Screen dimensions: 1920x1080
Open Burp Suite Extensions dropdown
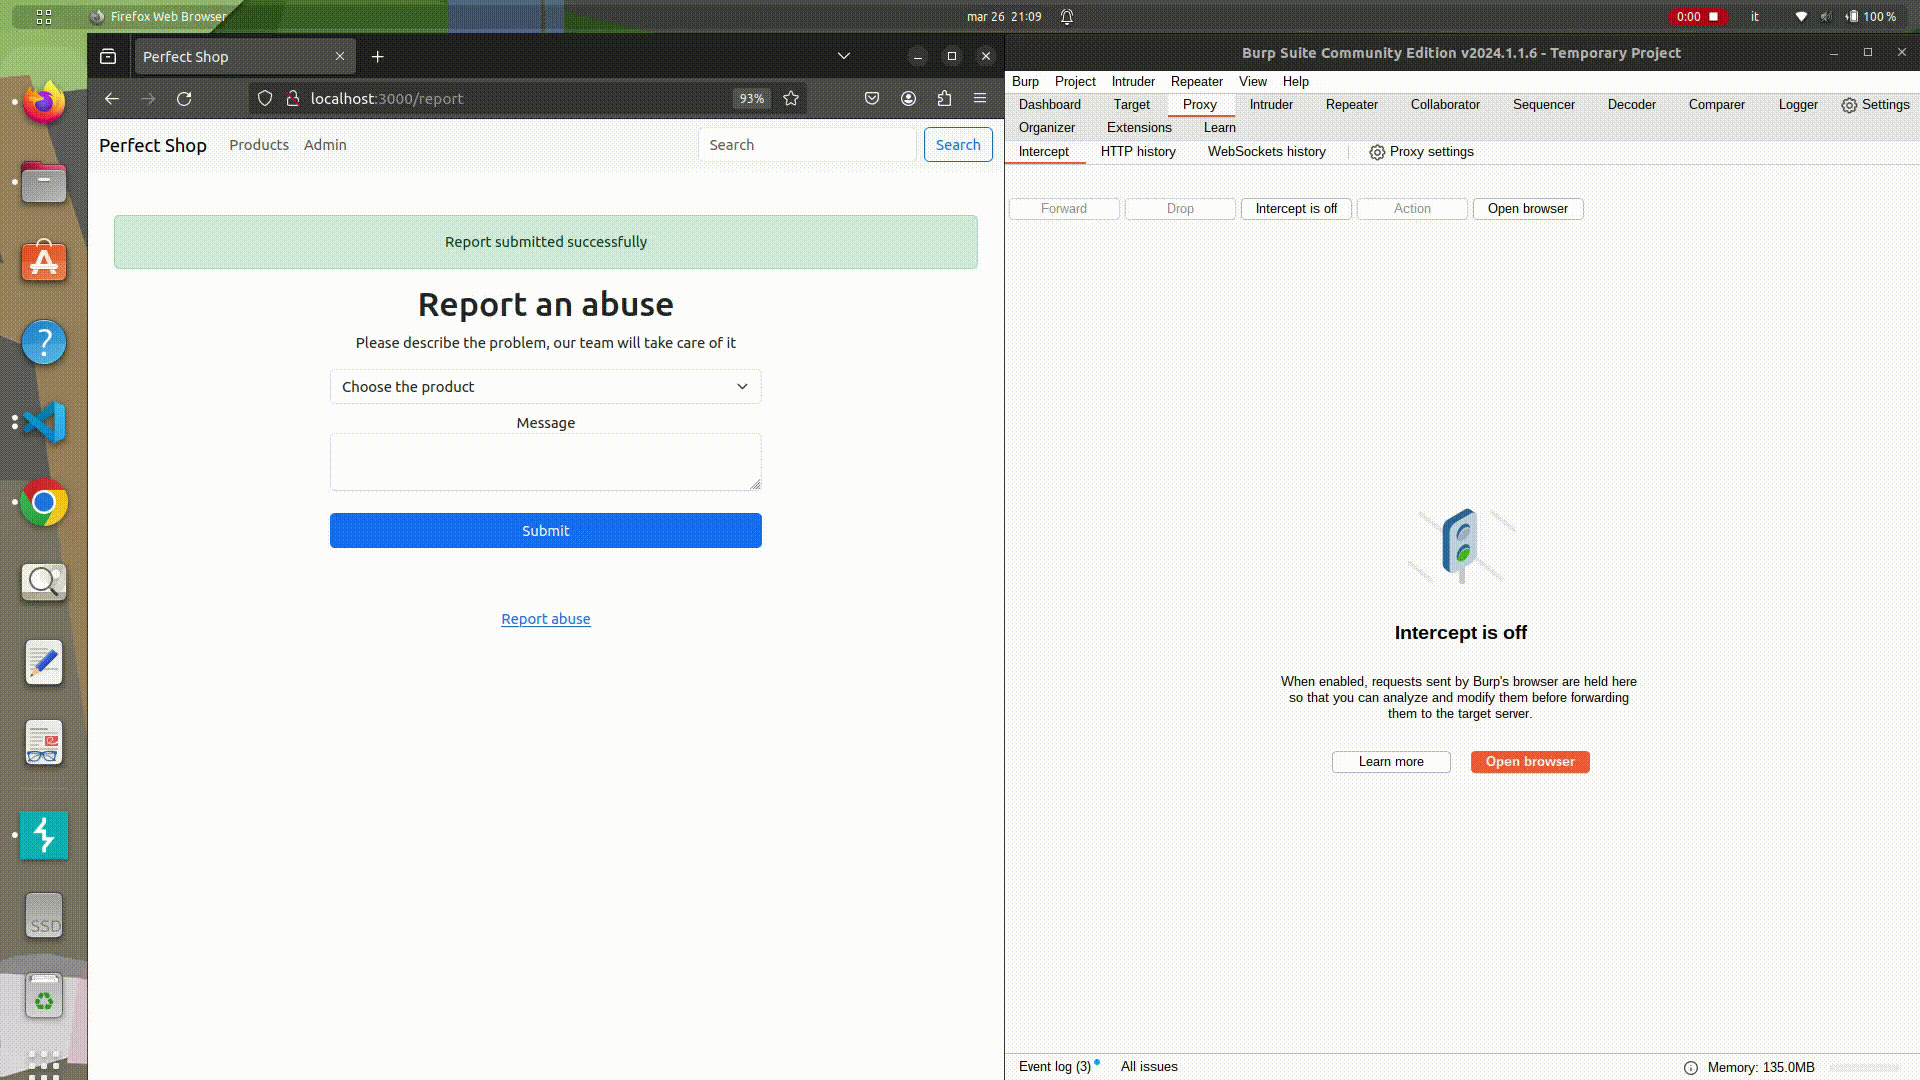[1138, 127]
